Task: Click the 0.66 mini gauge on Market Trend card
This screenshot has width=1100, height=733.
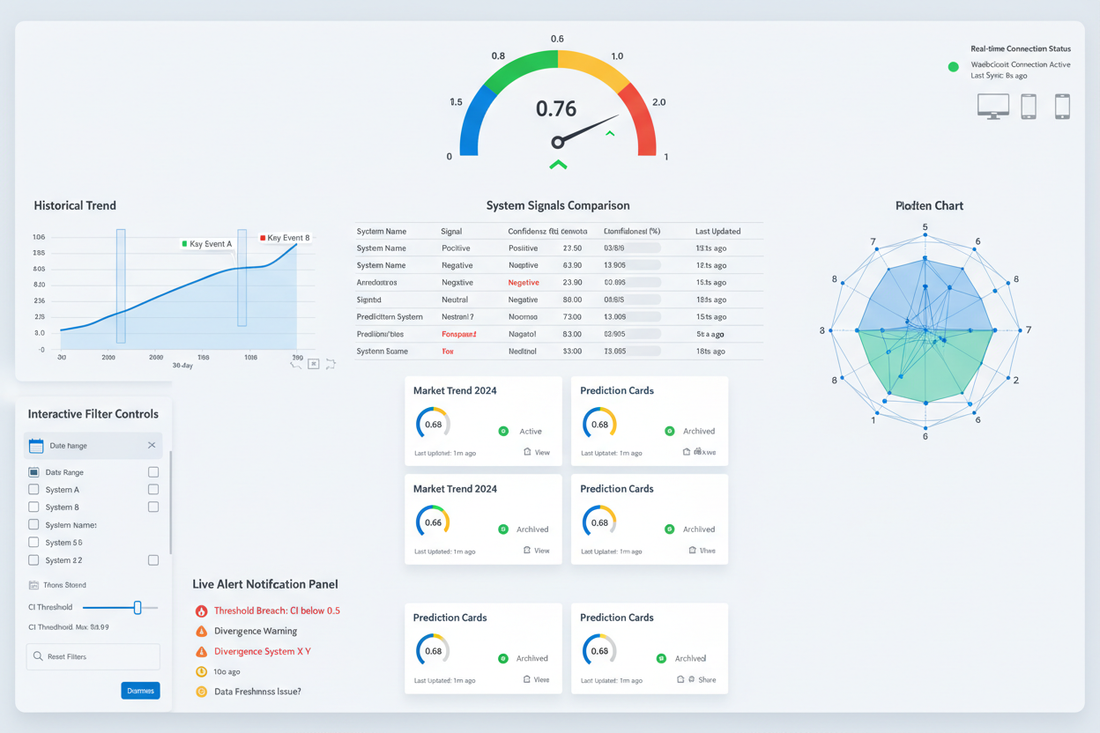Action: pyautogui.click(x=433, y=522)
